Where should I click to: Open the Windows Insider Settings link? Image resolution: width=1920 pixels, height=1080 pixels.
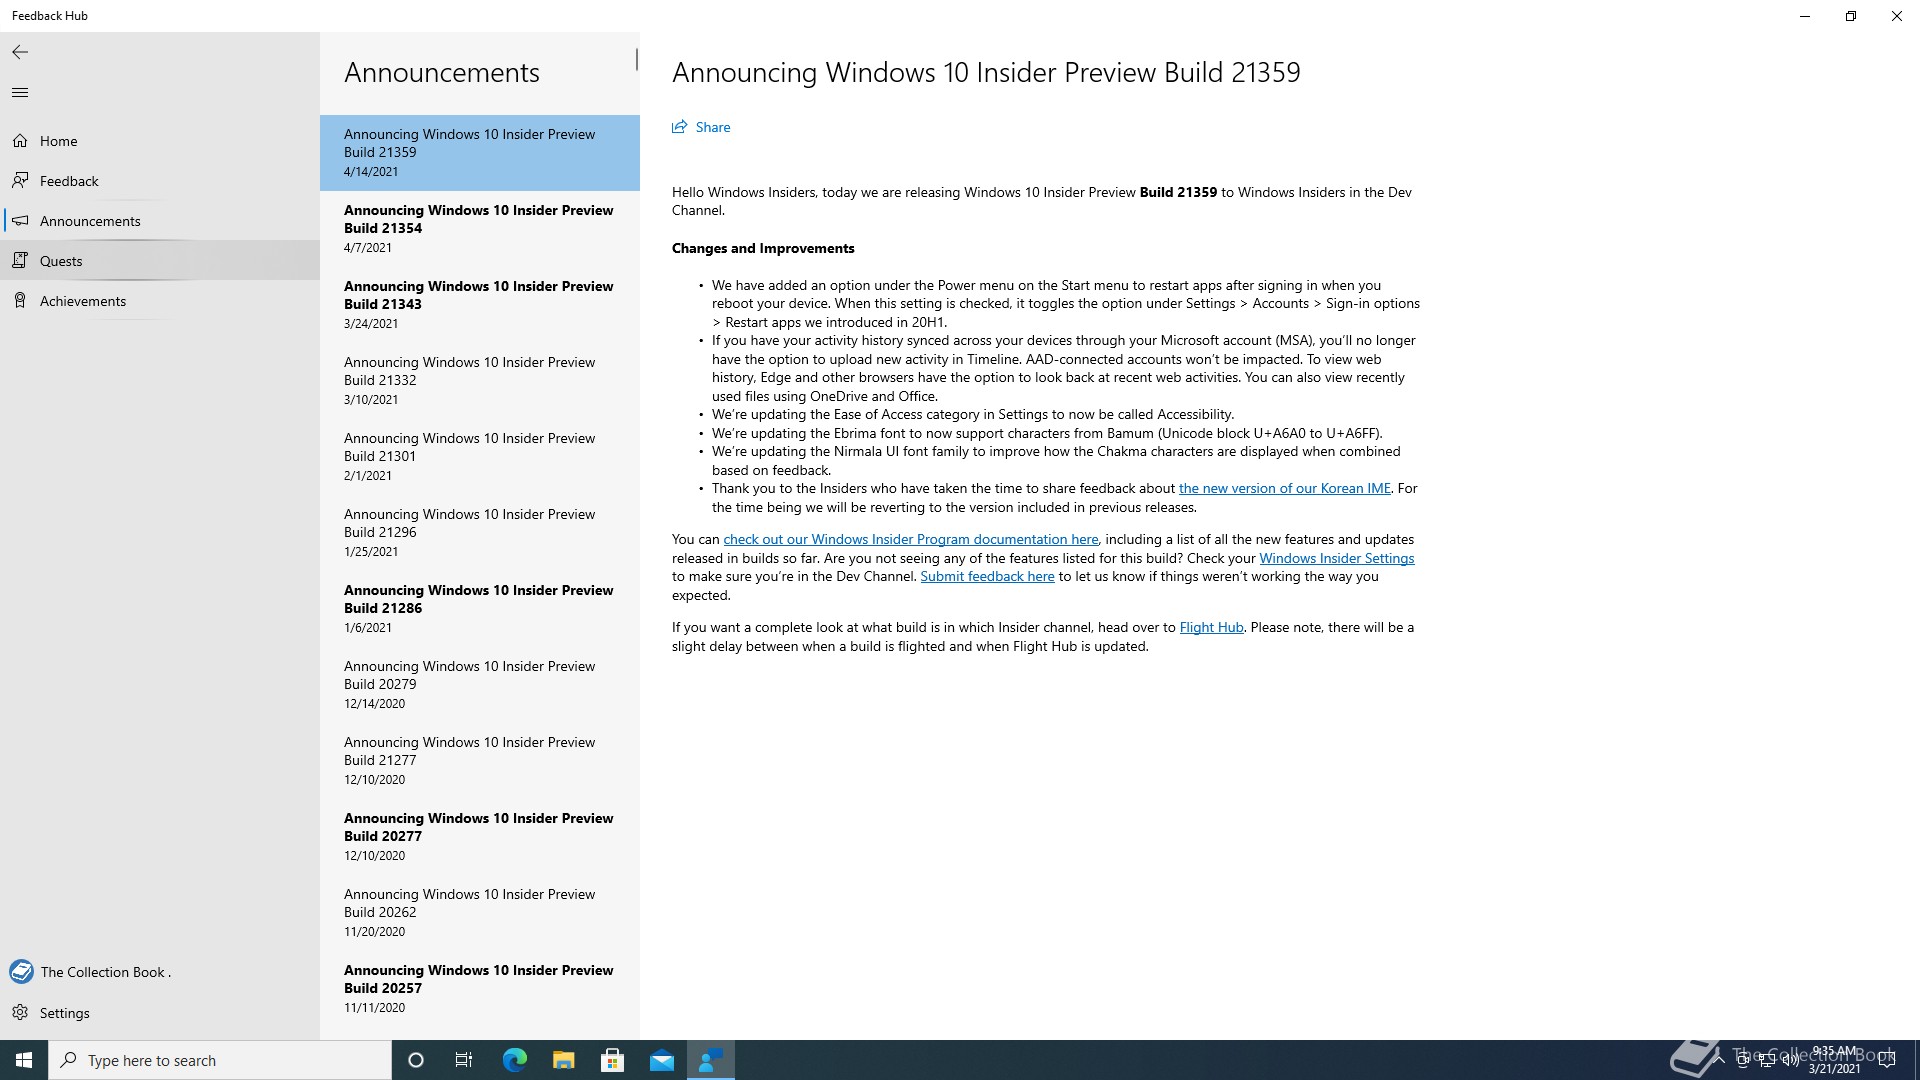point(1336,558)
